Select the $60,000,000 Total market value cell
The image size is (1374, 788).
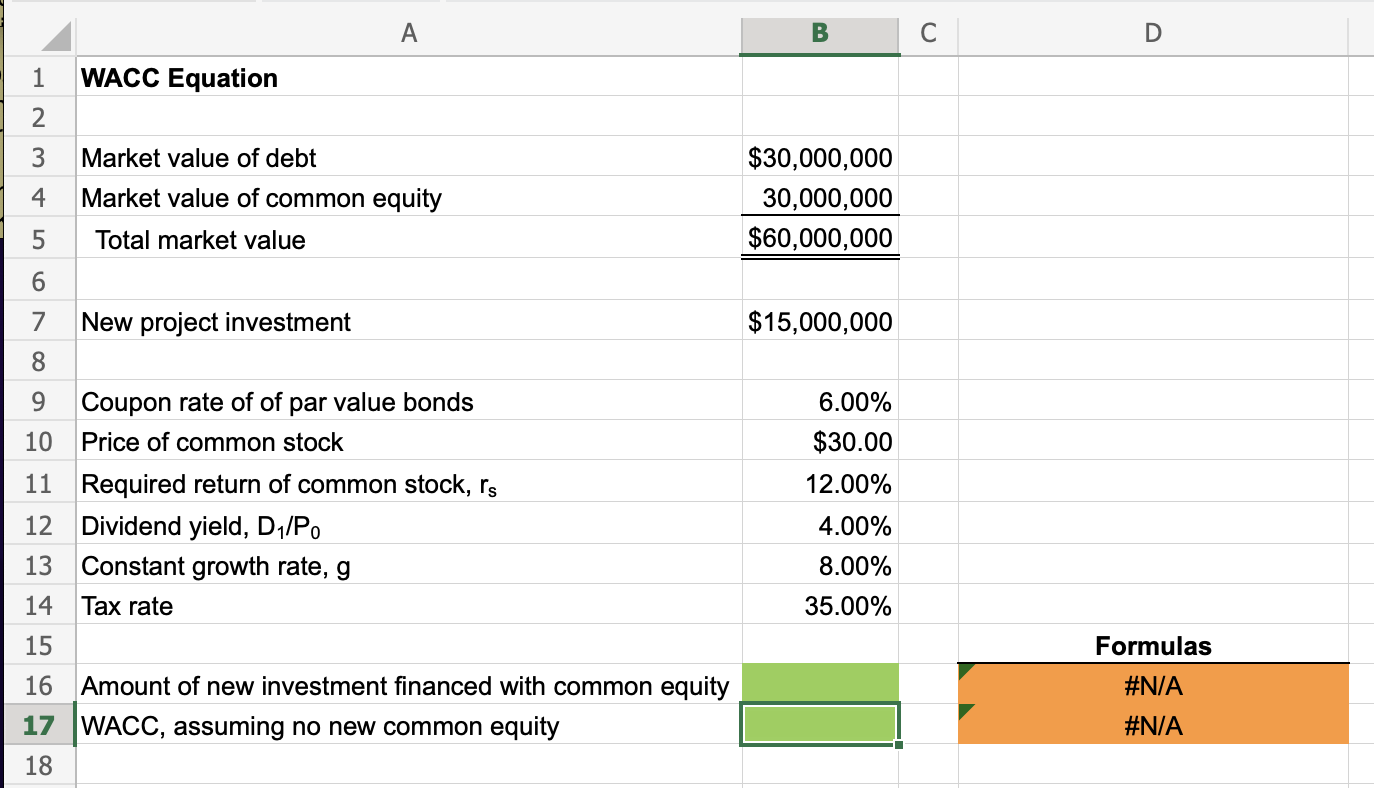(819, 238)
